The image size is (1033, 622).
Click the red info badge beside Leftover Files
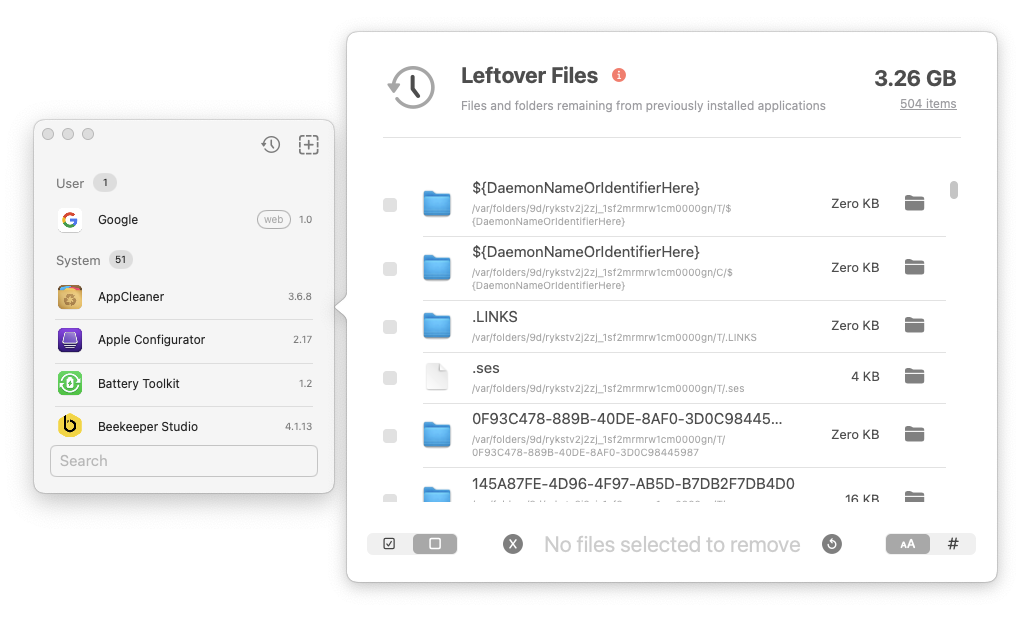pyautogui.click(x=619, y=75)
